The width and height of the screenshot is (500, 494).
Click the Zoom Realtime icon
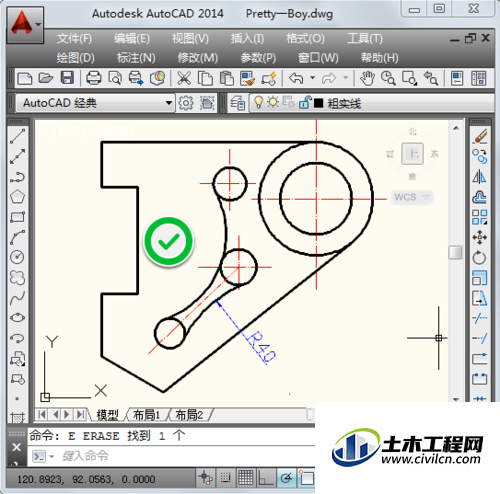tap(388, 79)
